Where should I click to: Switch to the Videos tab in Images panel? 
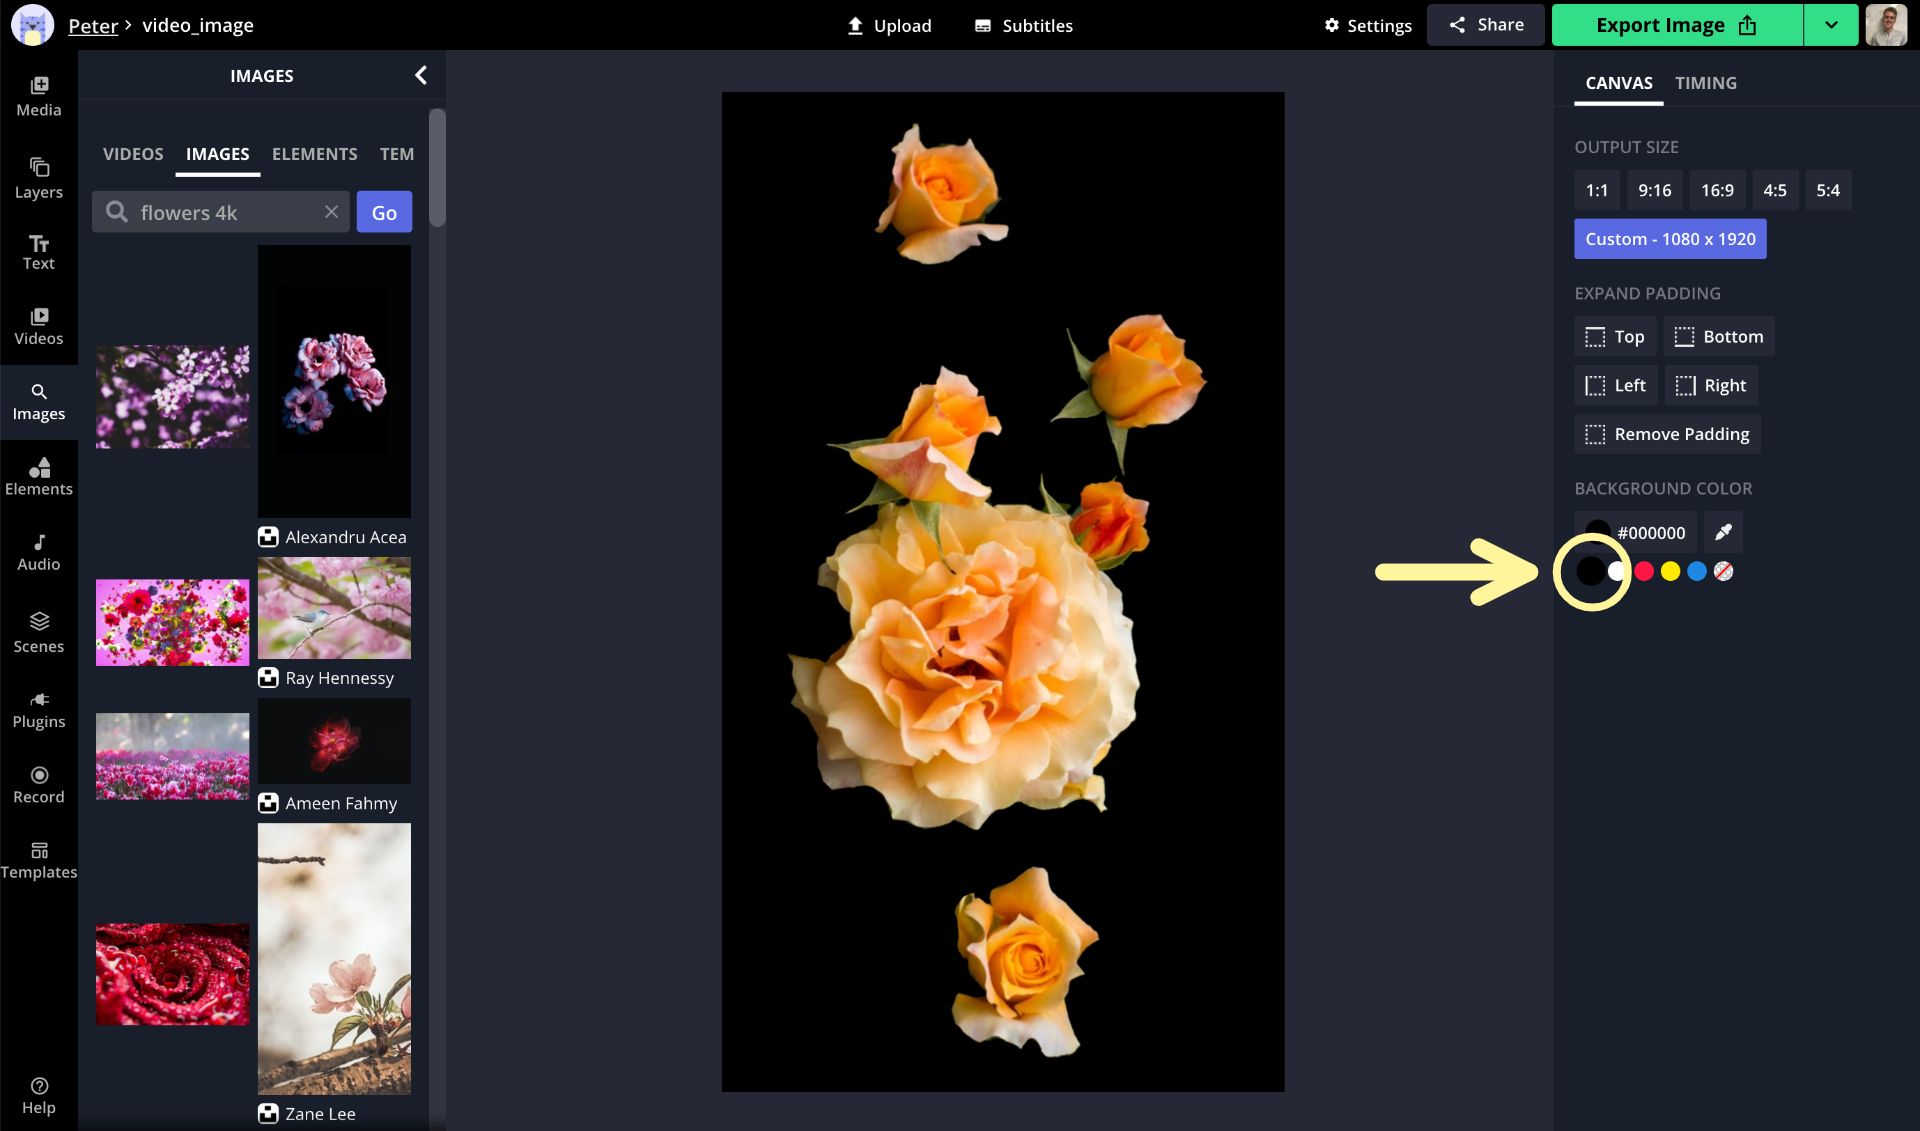click(133, 153)
